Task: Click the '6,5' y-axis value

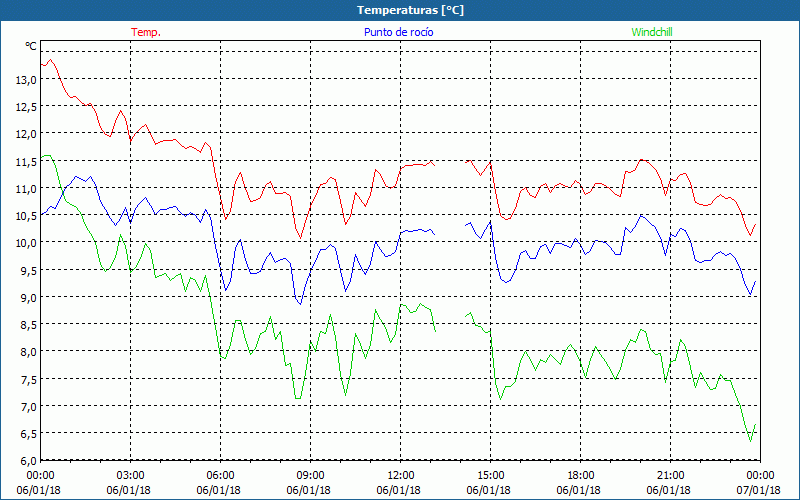Action: point(28,434)
